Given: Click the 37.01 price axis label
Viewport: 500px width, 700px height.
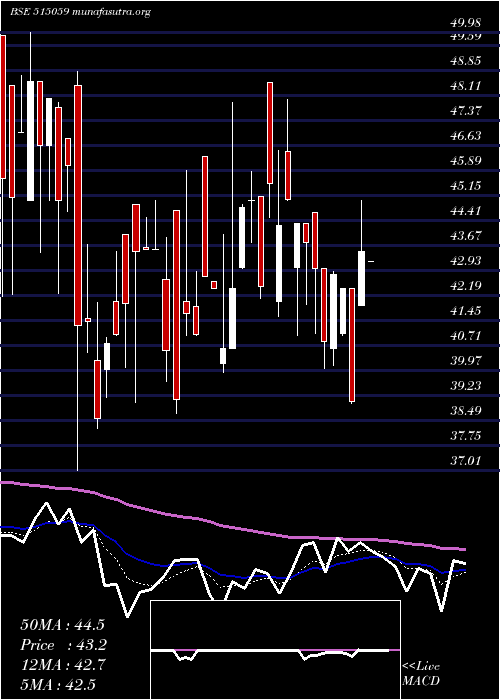Looking at the screenshot, I should (467, 461).
